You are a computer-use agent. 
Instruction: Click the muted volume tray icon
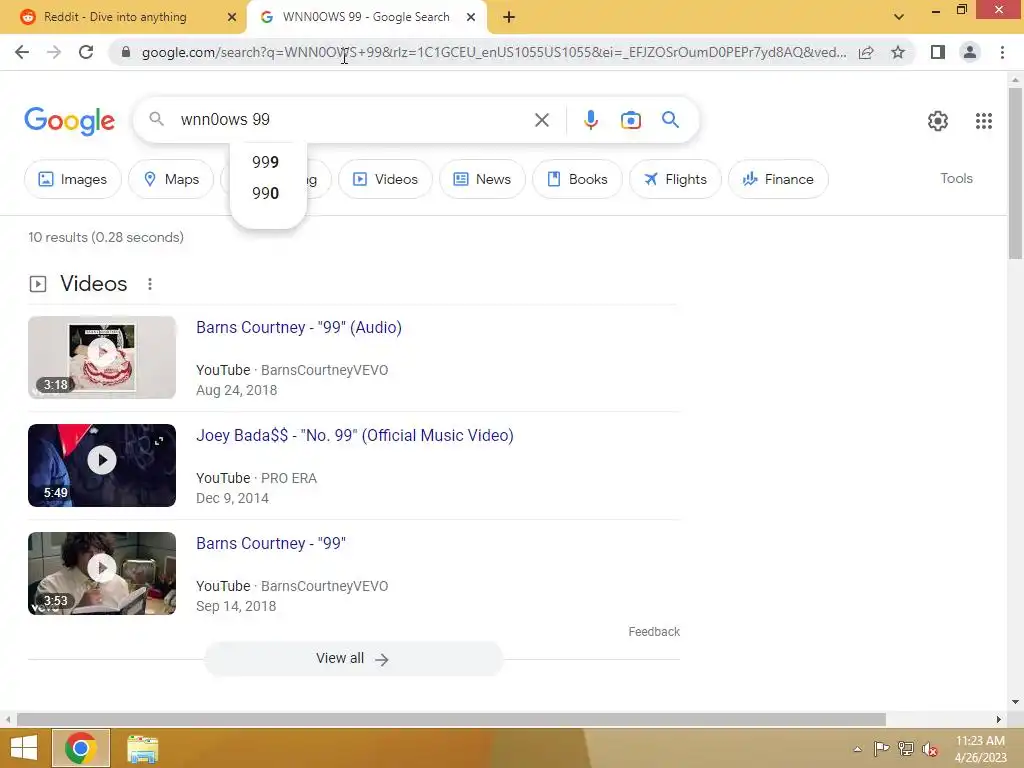pos(930,748)
